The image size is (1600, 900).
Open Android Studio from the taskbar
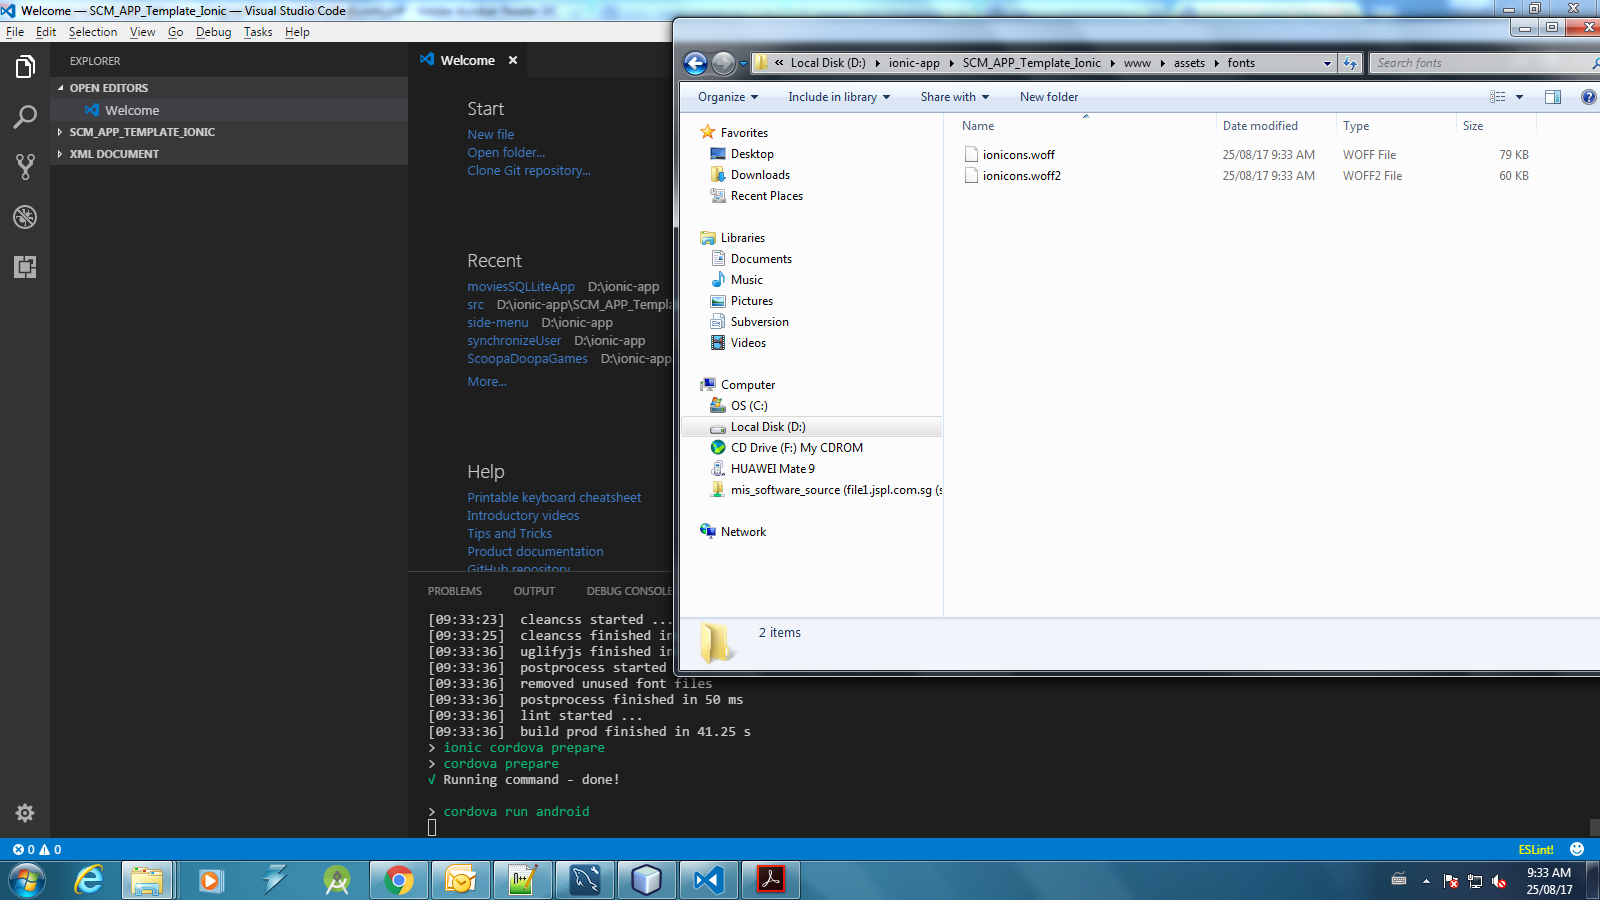(337, 881)
